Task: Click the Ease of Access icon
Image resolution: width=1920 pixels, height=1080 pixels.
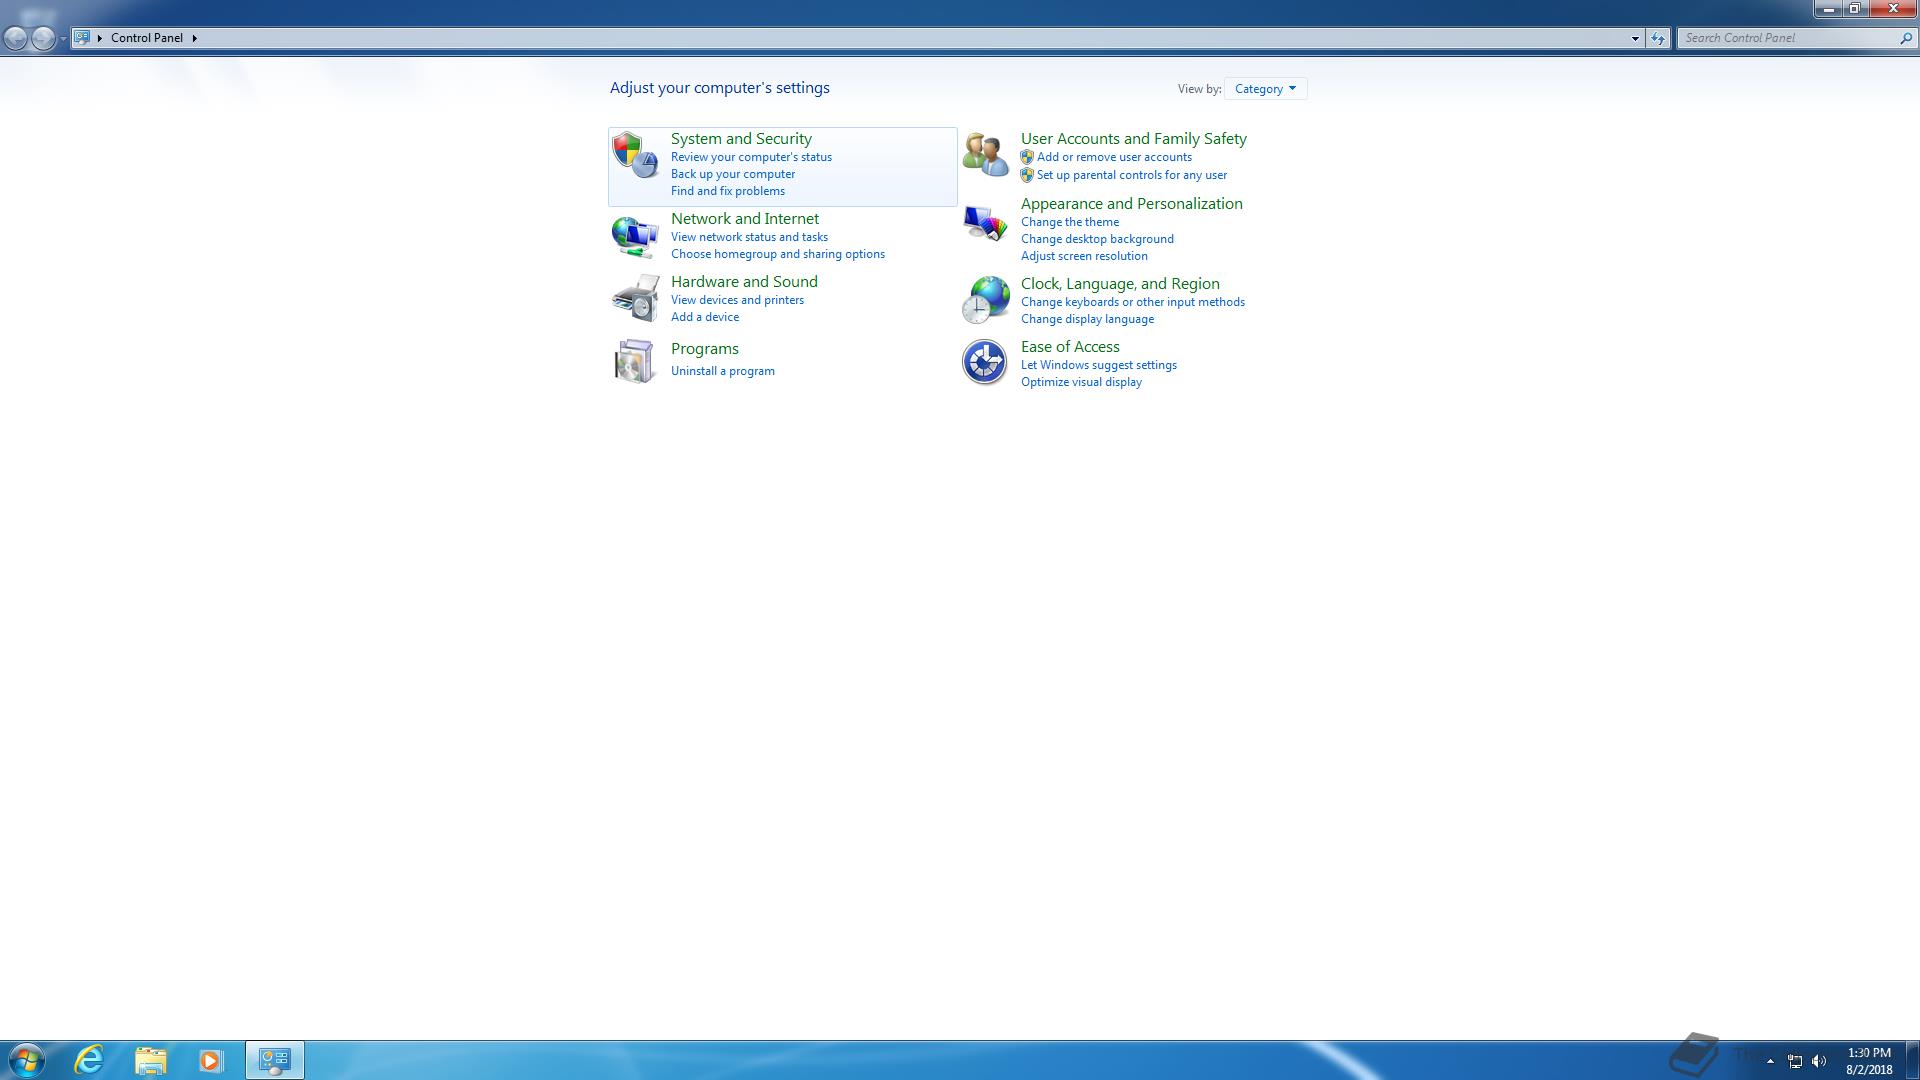Action: point(985,362)
